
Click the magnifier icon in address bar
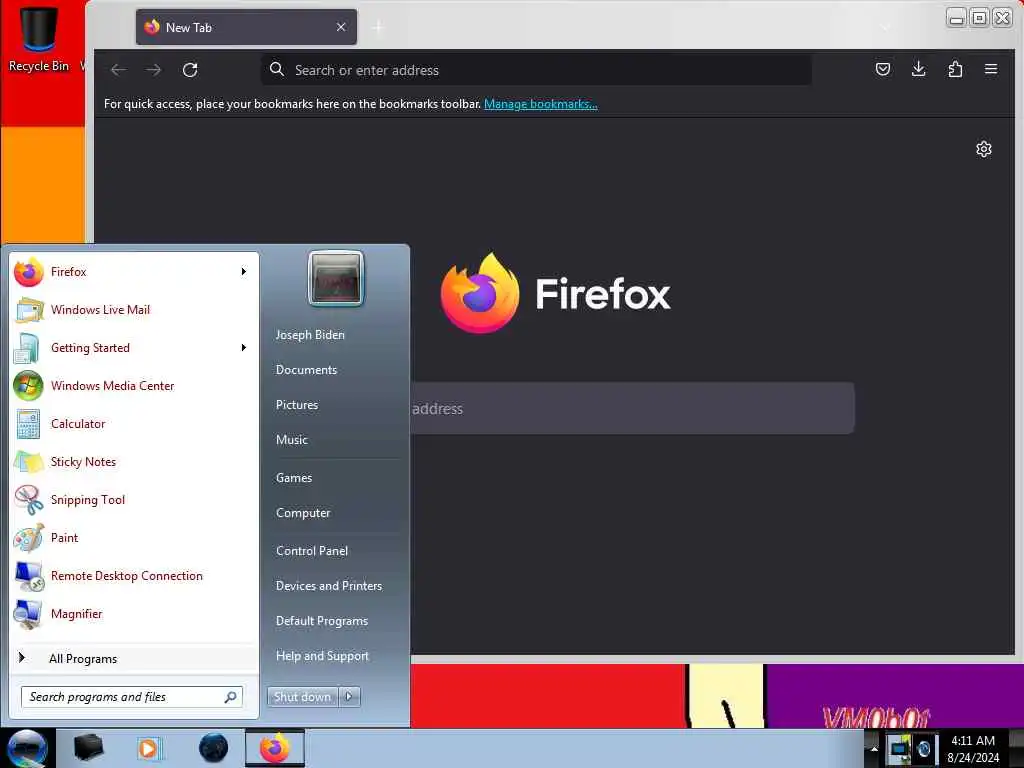click(x=277, y=69)
